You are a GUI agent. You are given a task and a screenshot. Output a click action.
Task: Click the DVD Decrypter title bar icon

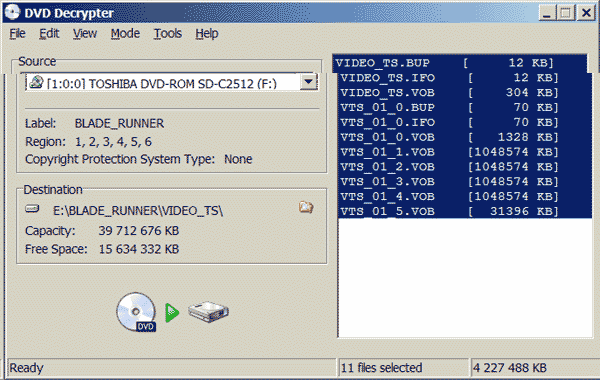pos(12,12)
